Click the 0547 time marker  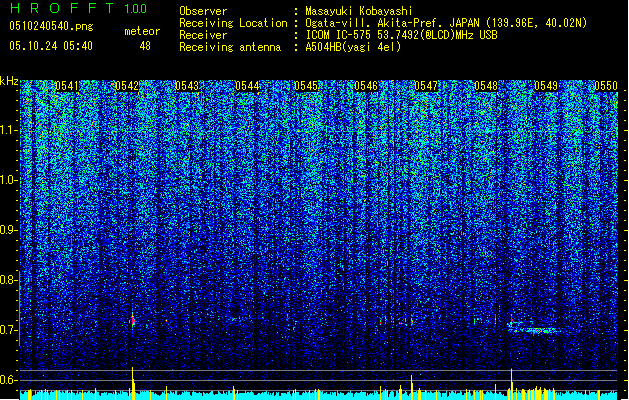click(426, 86)
